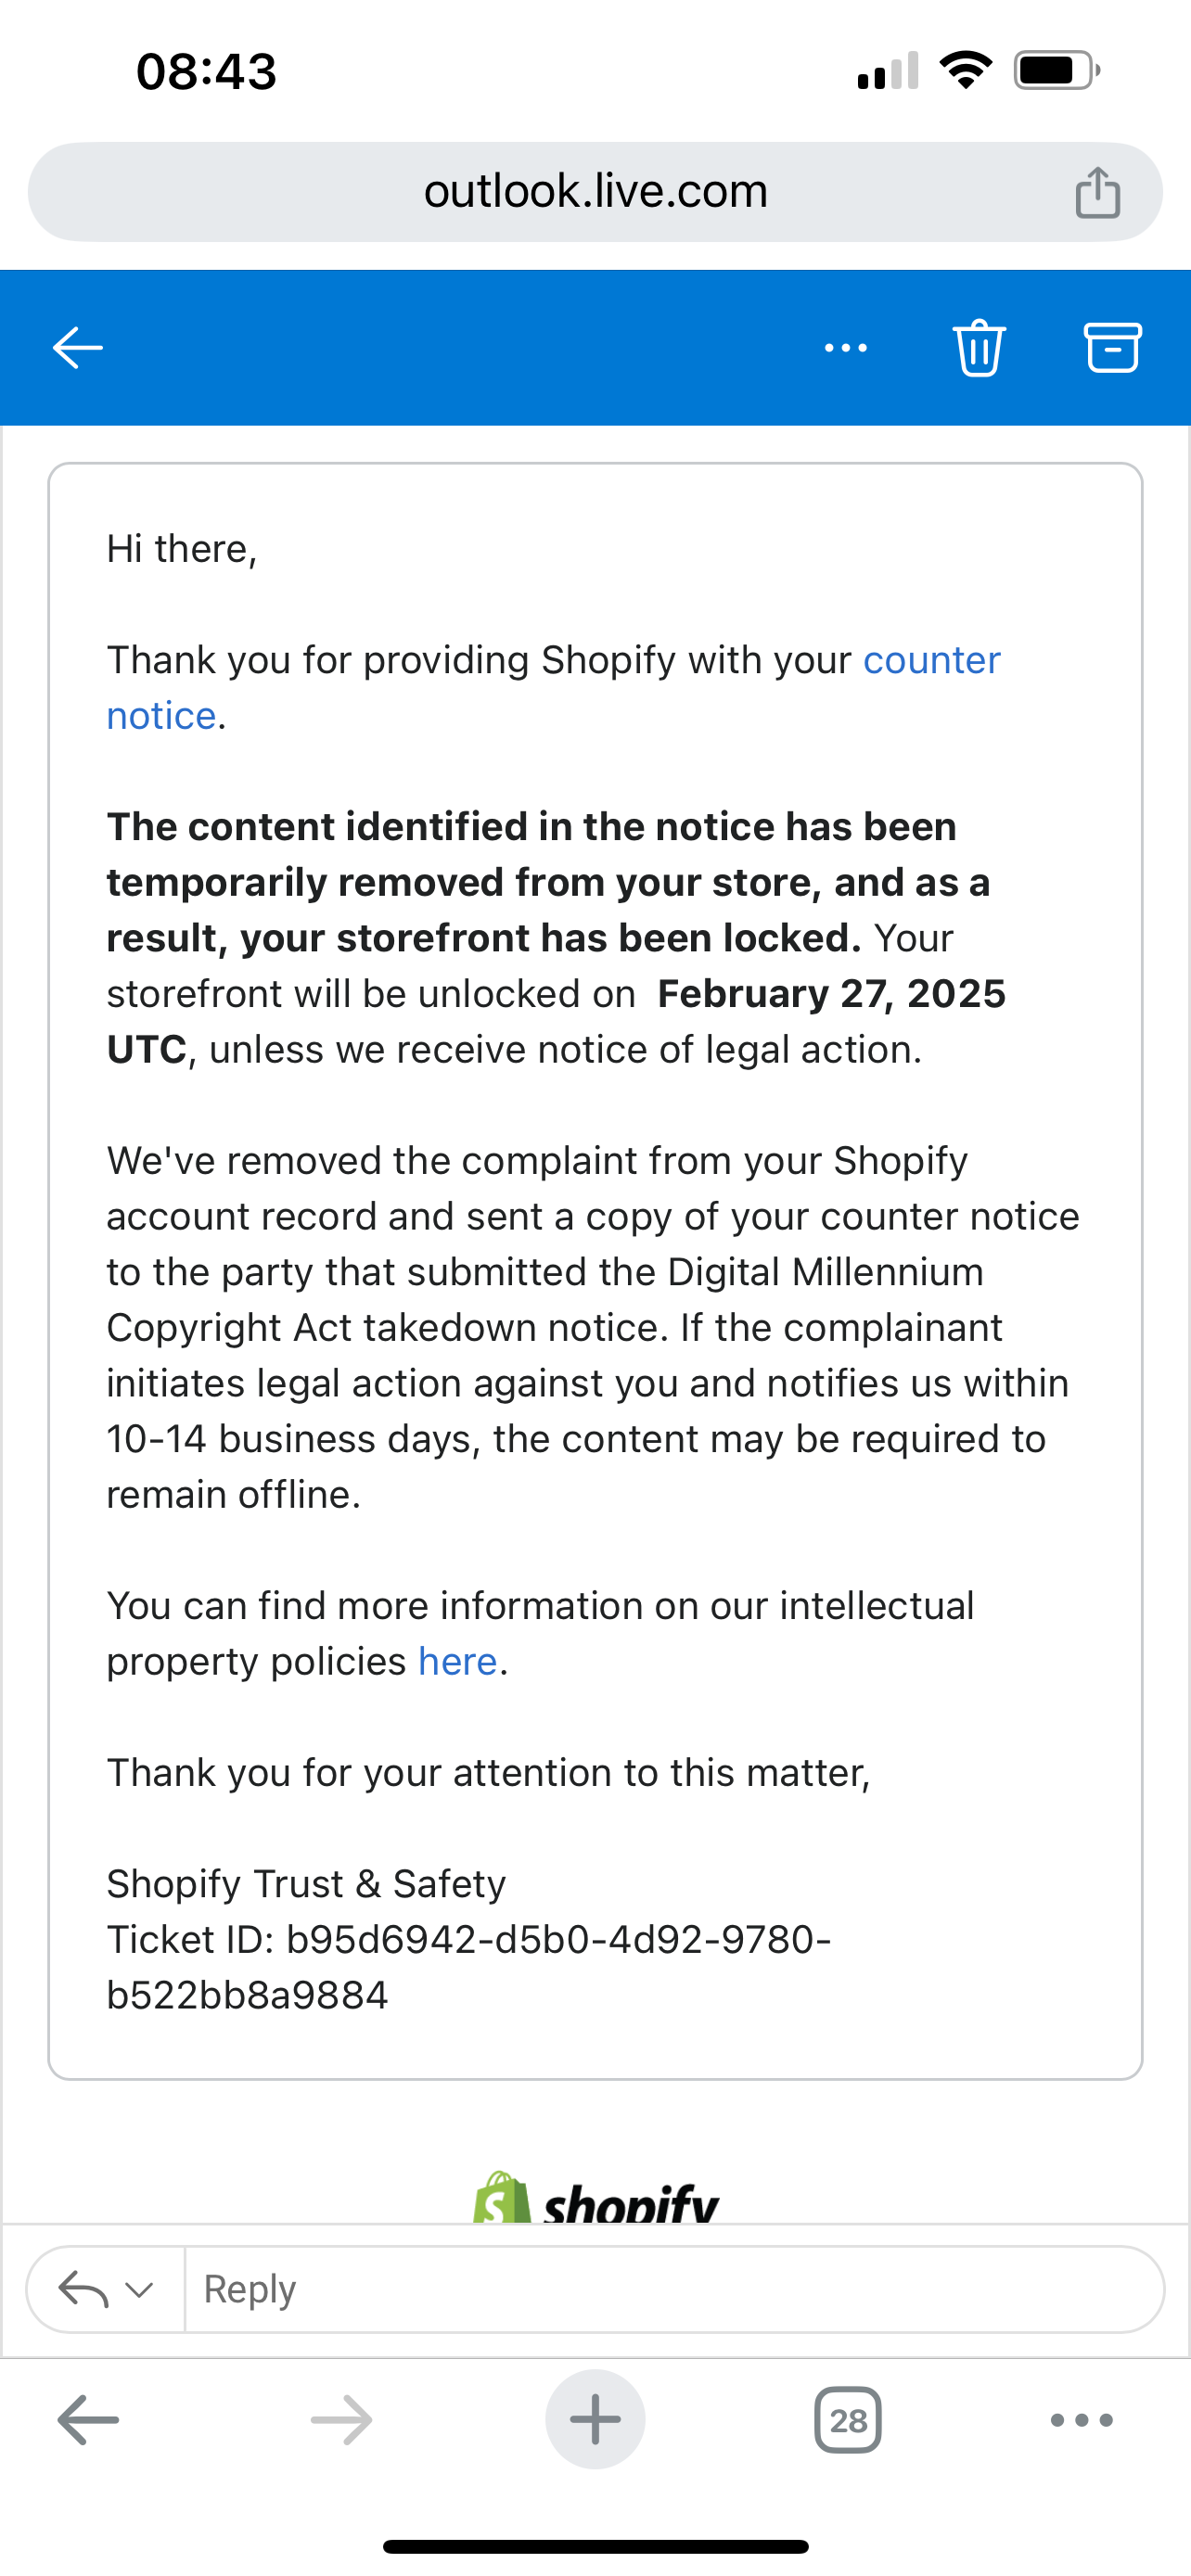Tap the Reply text field

tap(670, 2289)
